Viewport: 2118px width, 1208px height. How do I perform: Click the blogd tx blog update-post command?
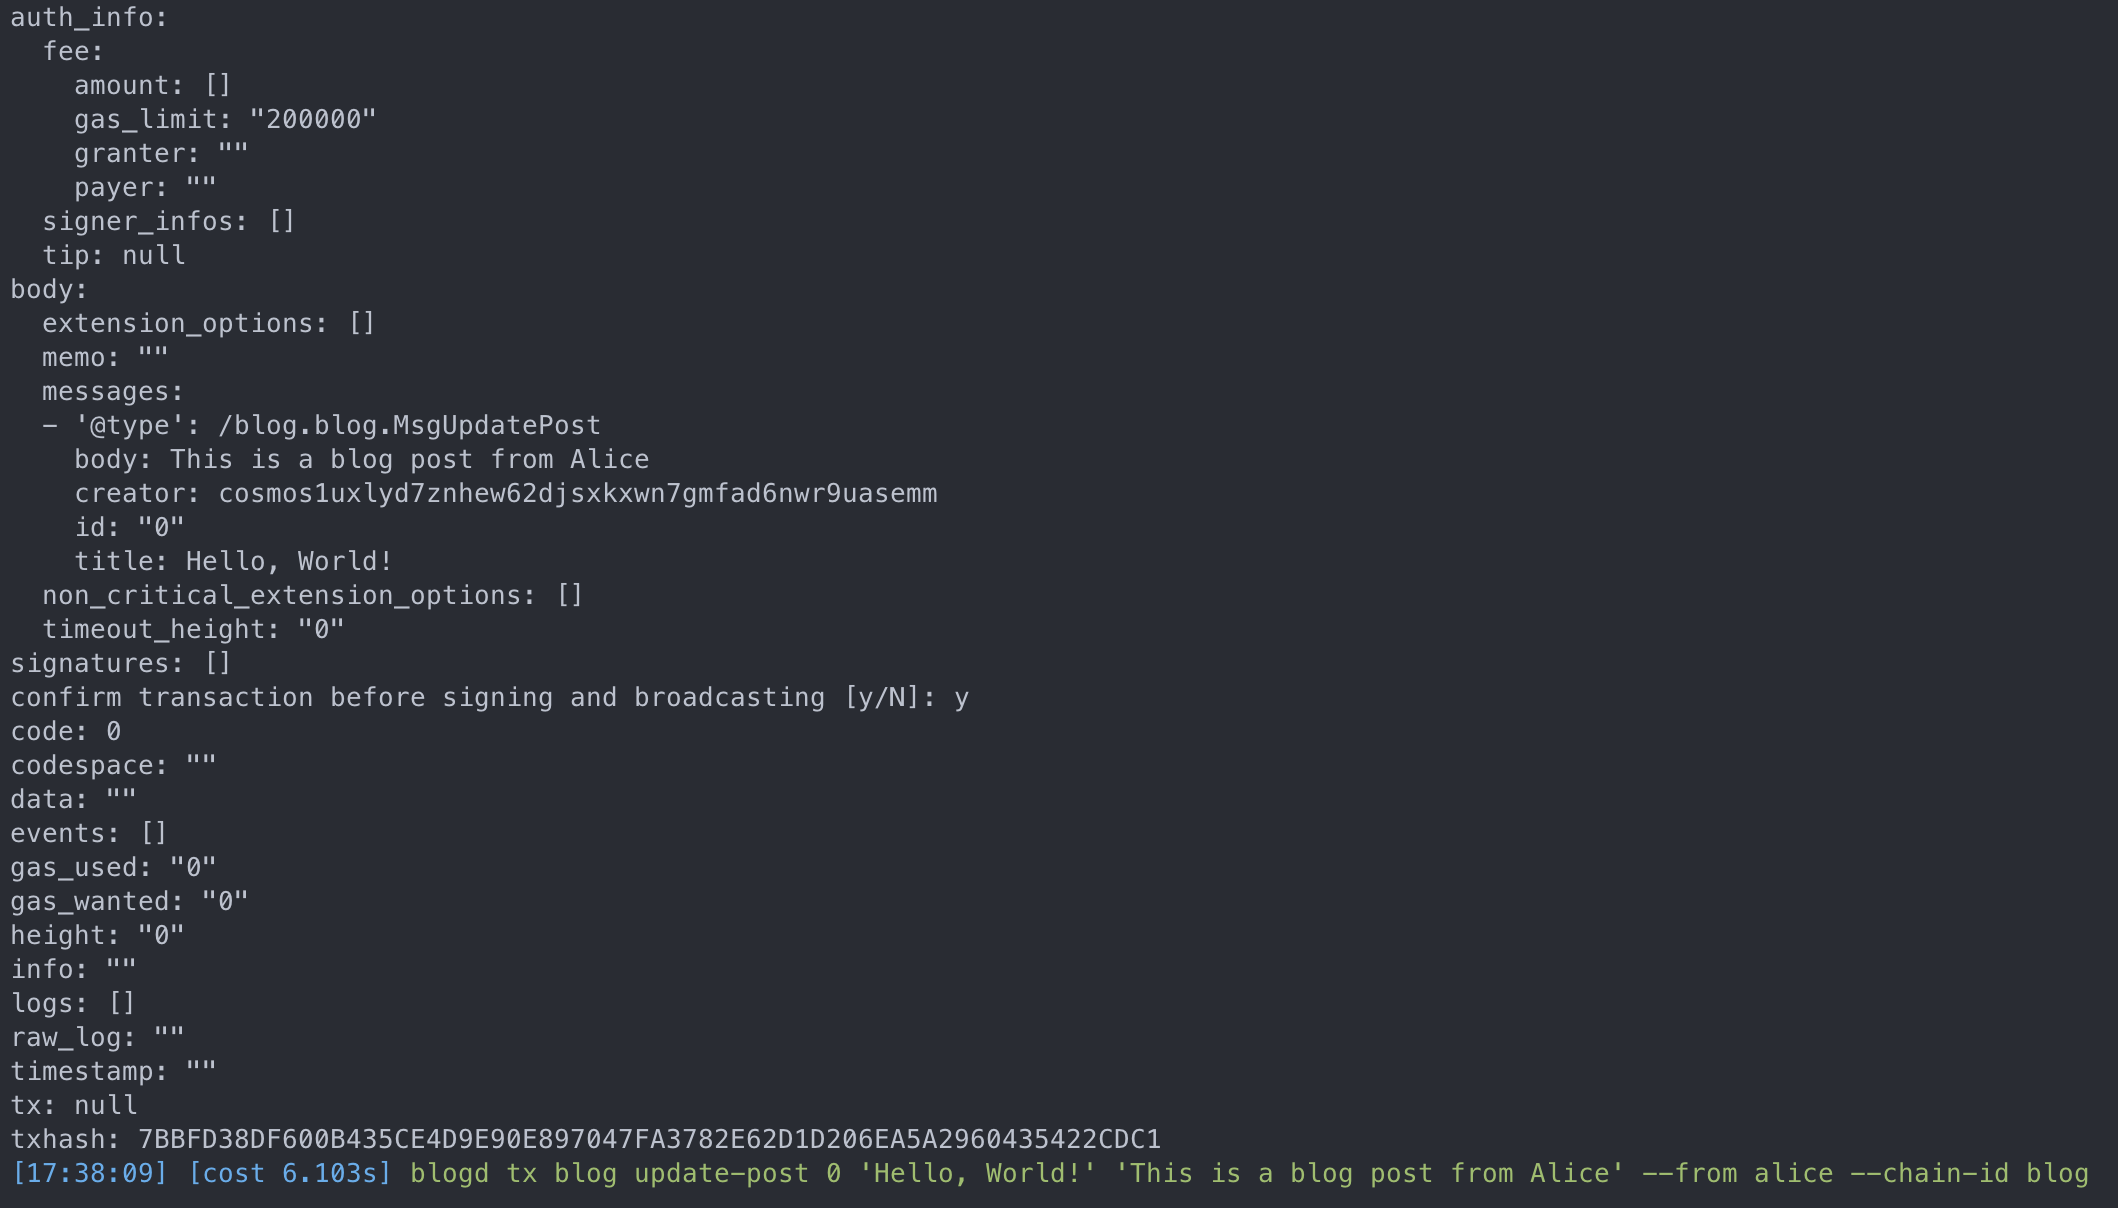pyautogui.click(x=1249, y=1173)
